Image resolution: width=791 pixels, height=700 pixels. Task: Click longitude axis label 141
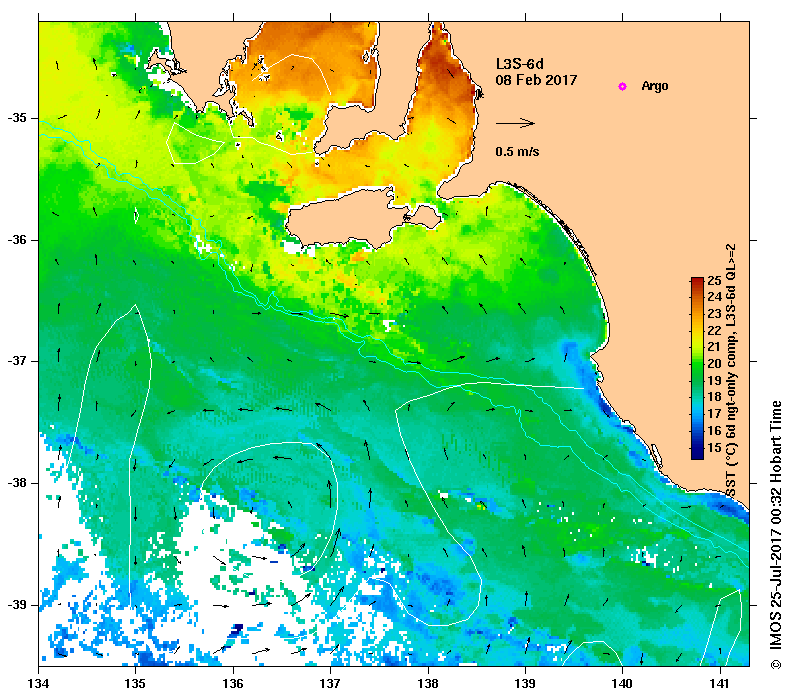point(719,684)
